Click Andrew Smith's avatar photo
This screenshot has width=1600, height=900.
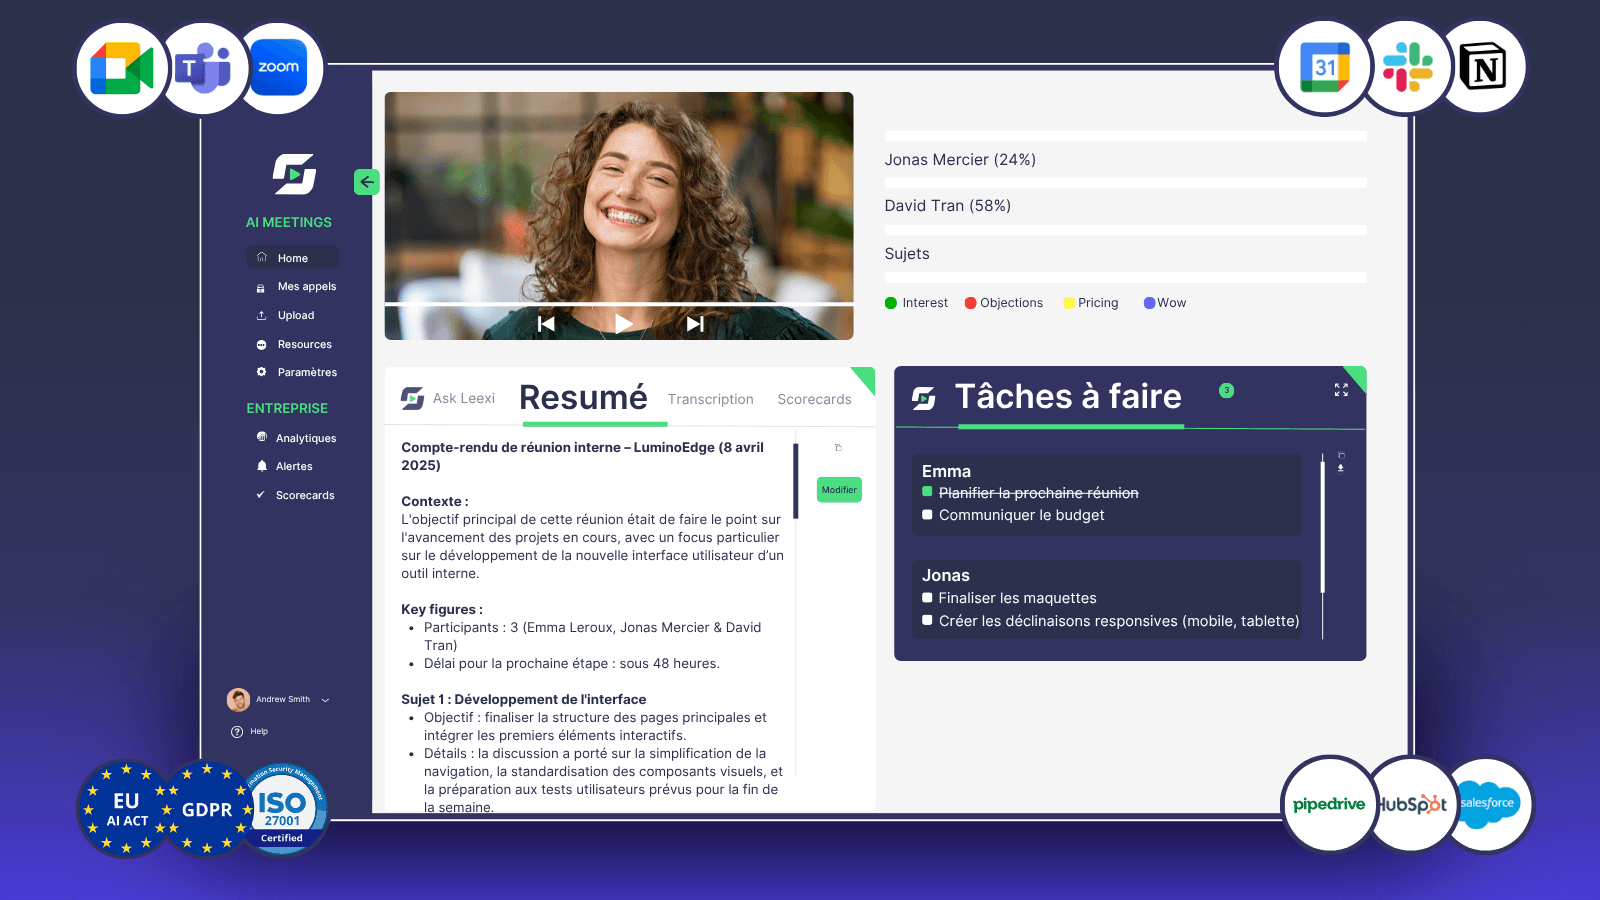[x=238, y=699]
